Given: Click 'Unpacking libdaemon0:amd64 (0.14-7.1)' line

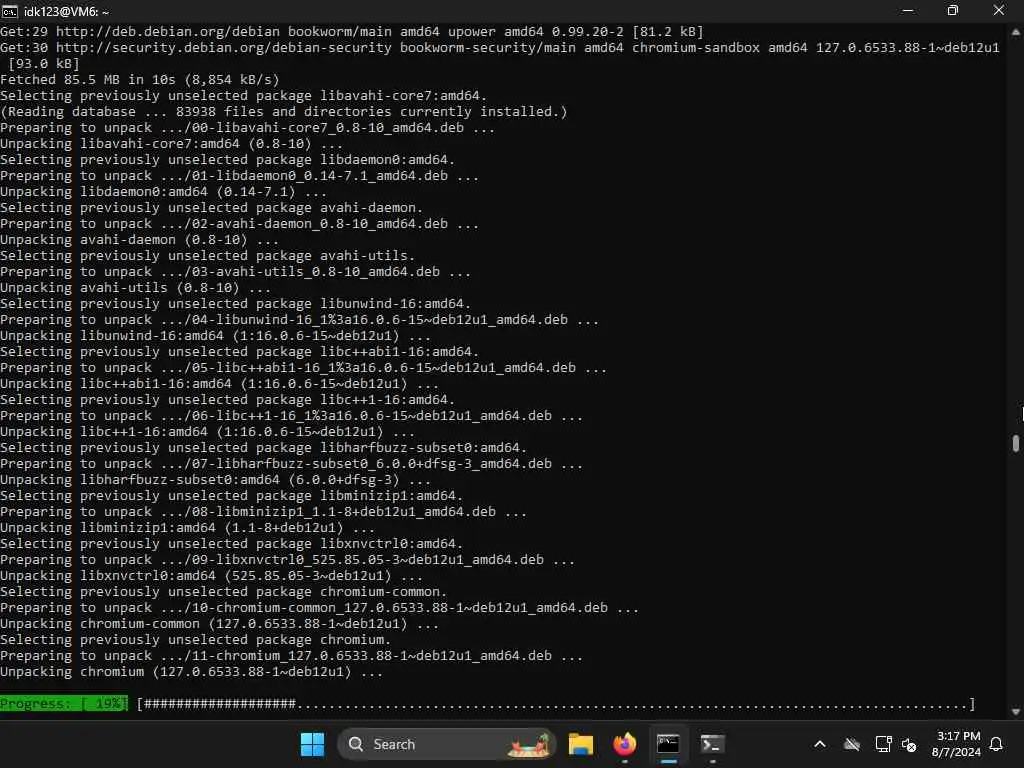Looking at the screenshot, I should [x=163, y=192].
